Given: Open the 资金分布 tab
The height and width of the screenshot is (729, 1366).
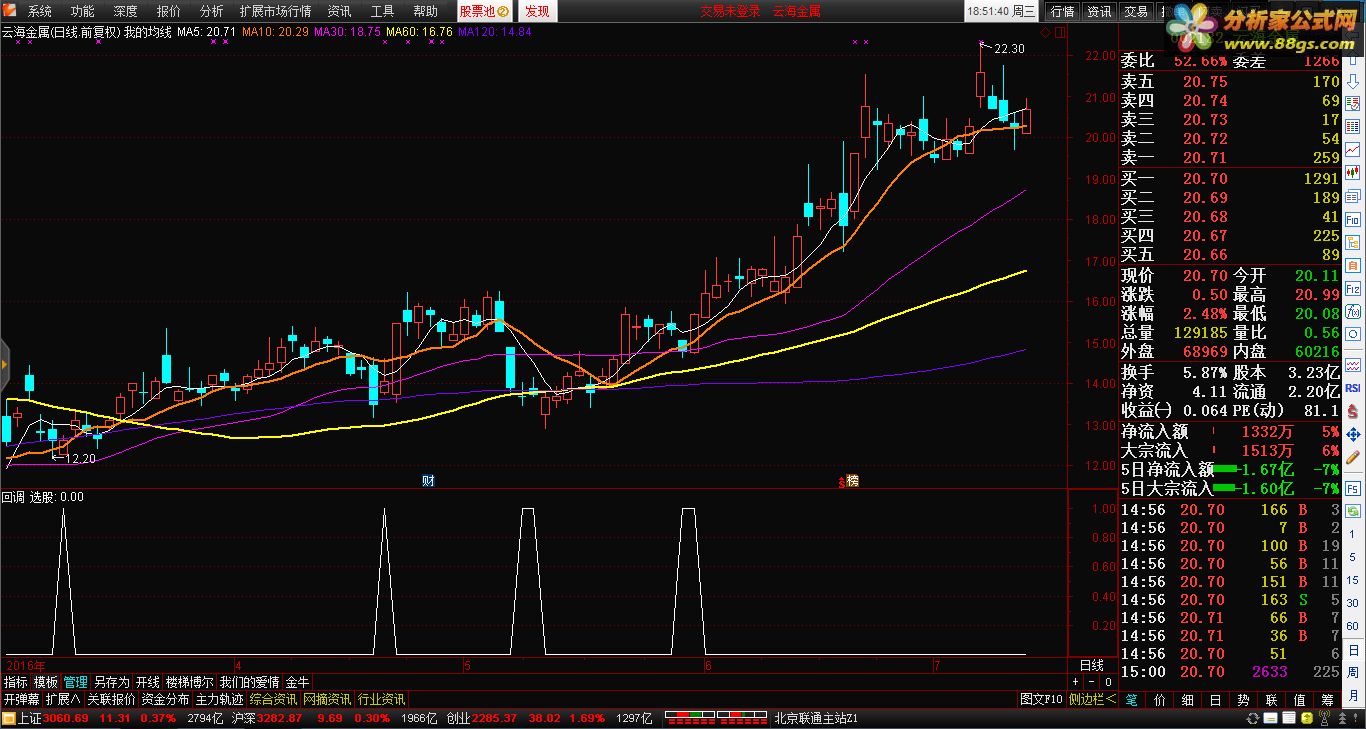Looking at the screenshot, I should tap(165, 699).
